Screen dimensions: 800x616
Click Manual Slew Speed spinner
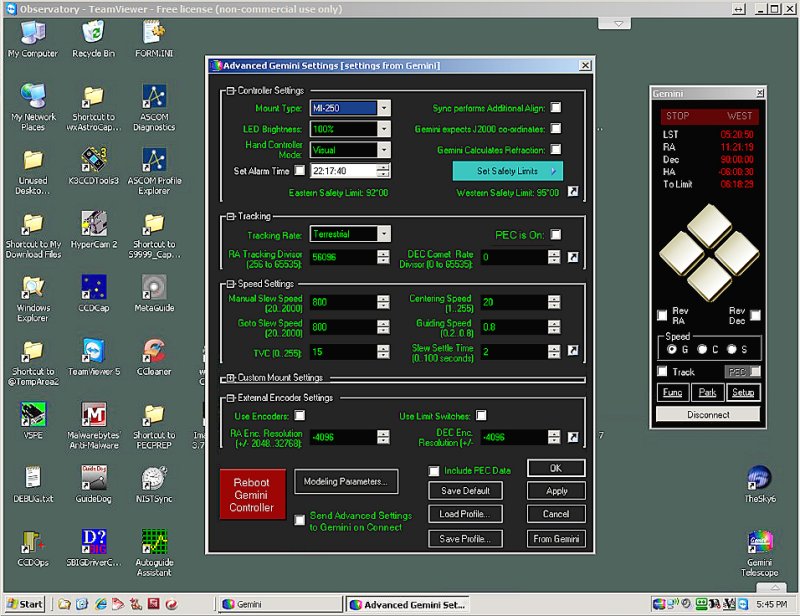click(383, 302)
